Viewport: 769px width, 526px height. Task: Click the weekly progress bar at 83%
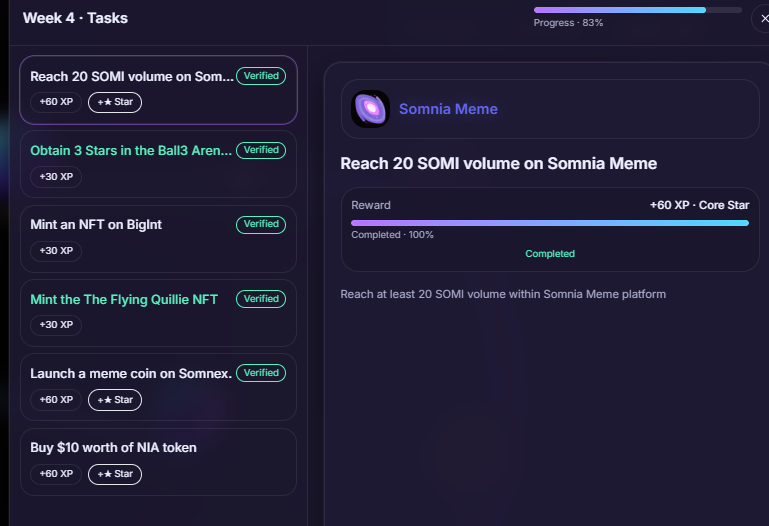[x=638, y=10]
